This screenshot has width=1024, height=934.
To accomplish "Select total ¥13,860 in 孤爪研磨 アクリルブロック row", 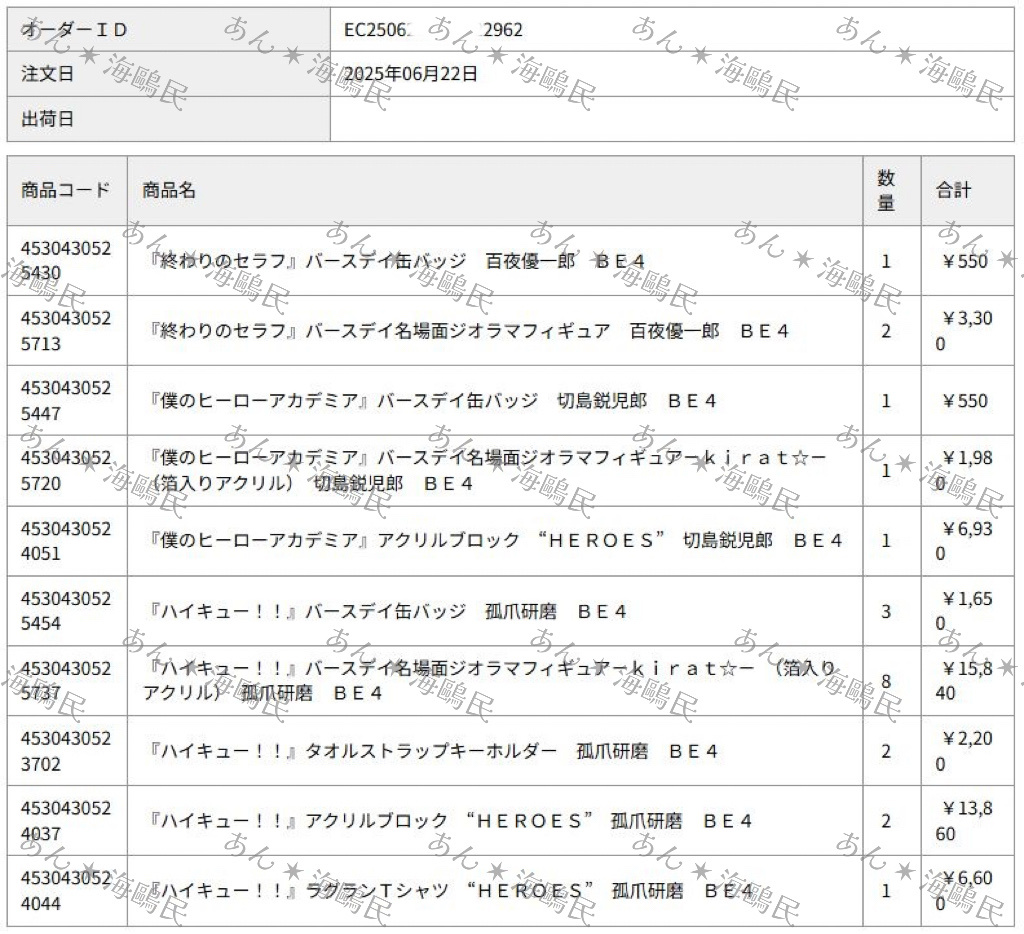I will (x=964, y=820).
